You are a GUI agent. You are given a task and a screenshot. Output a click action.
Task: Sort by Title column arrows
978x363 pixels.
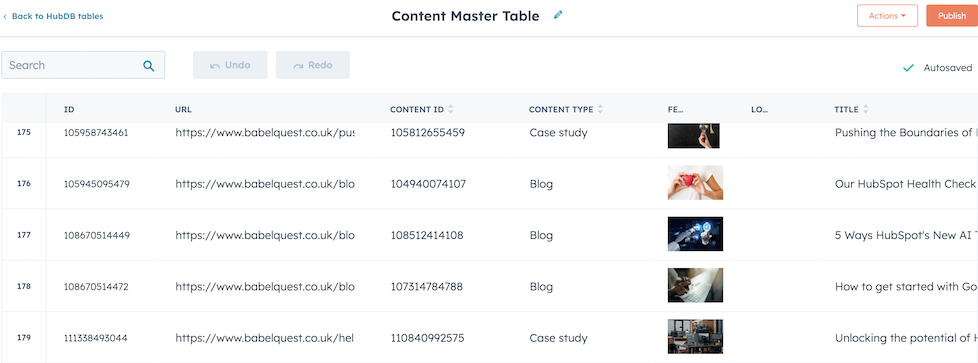(866, 109)
